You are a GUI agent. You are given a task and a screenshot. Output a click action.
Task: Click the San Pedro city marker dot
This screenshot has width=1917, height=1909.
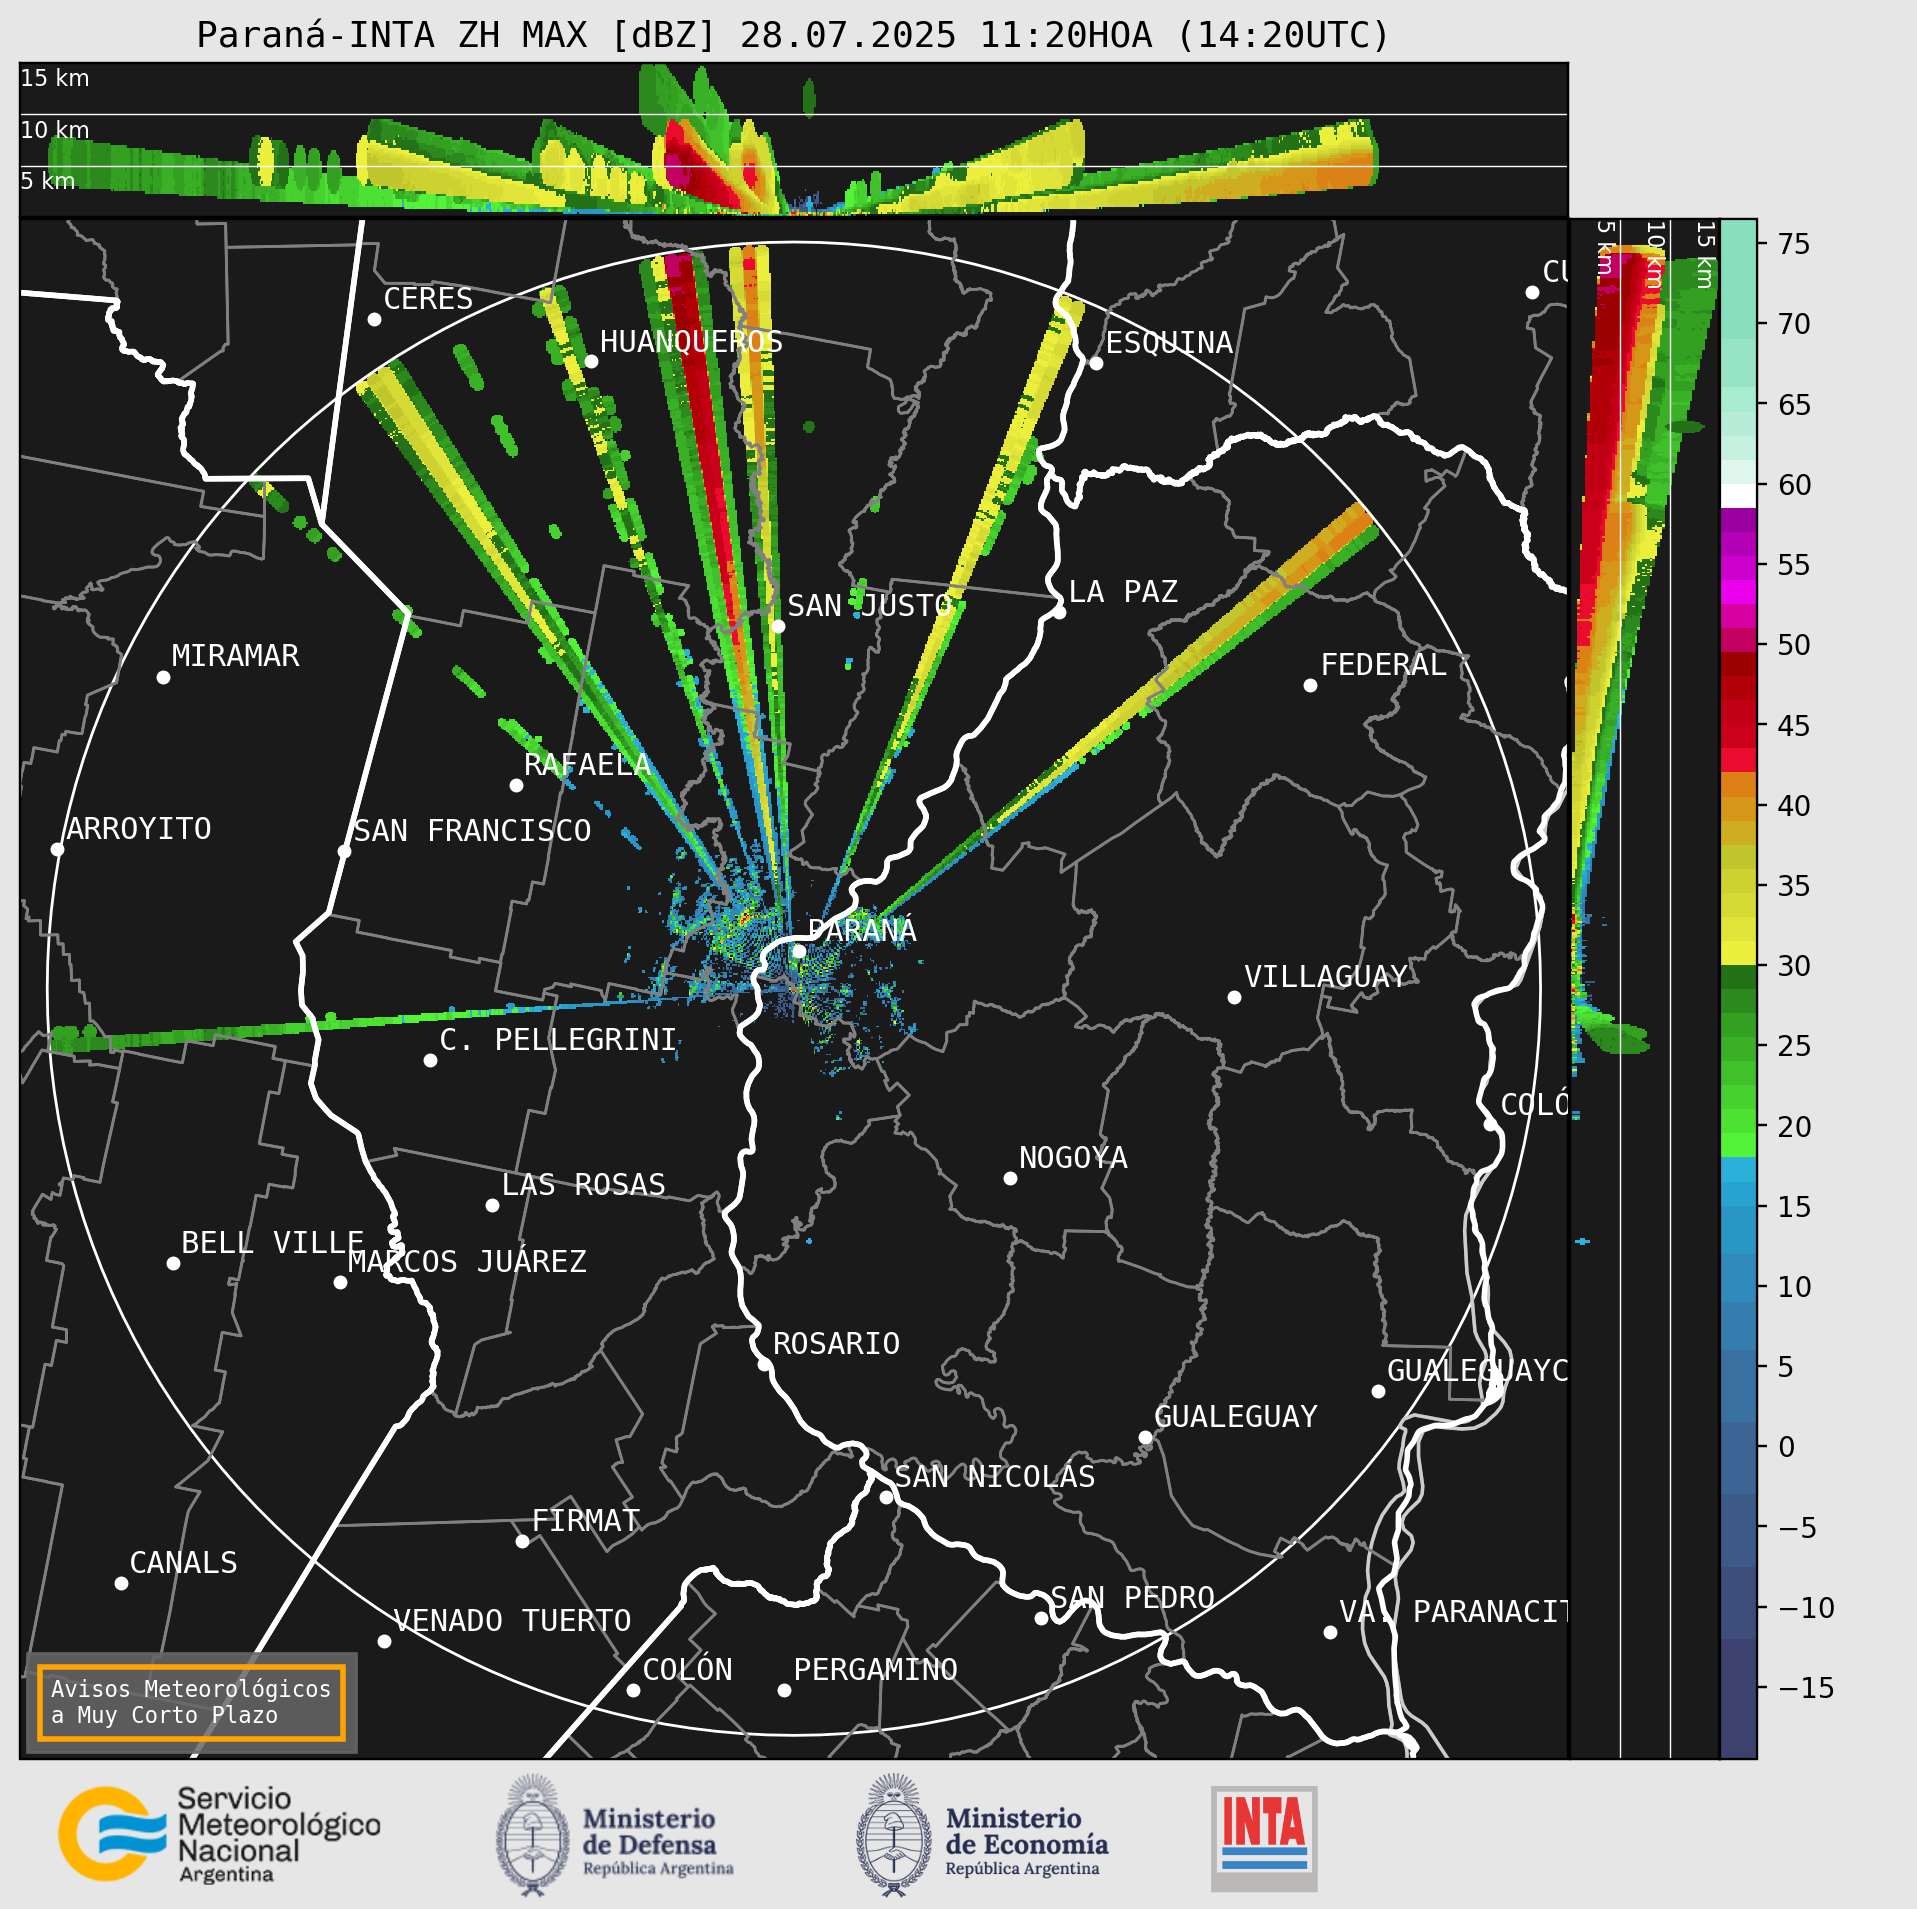click(1041, 1618)
